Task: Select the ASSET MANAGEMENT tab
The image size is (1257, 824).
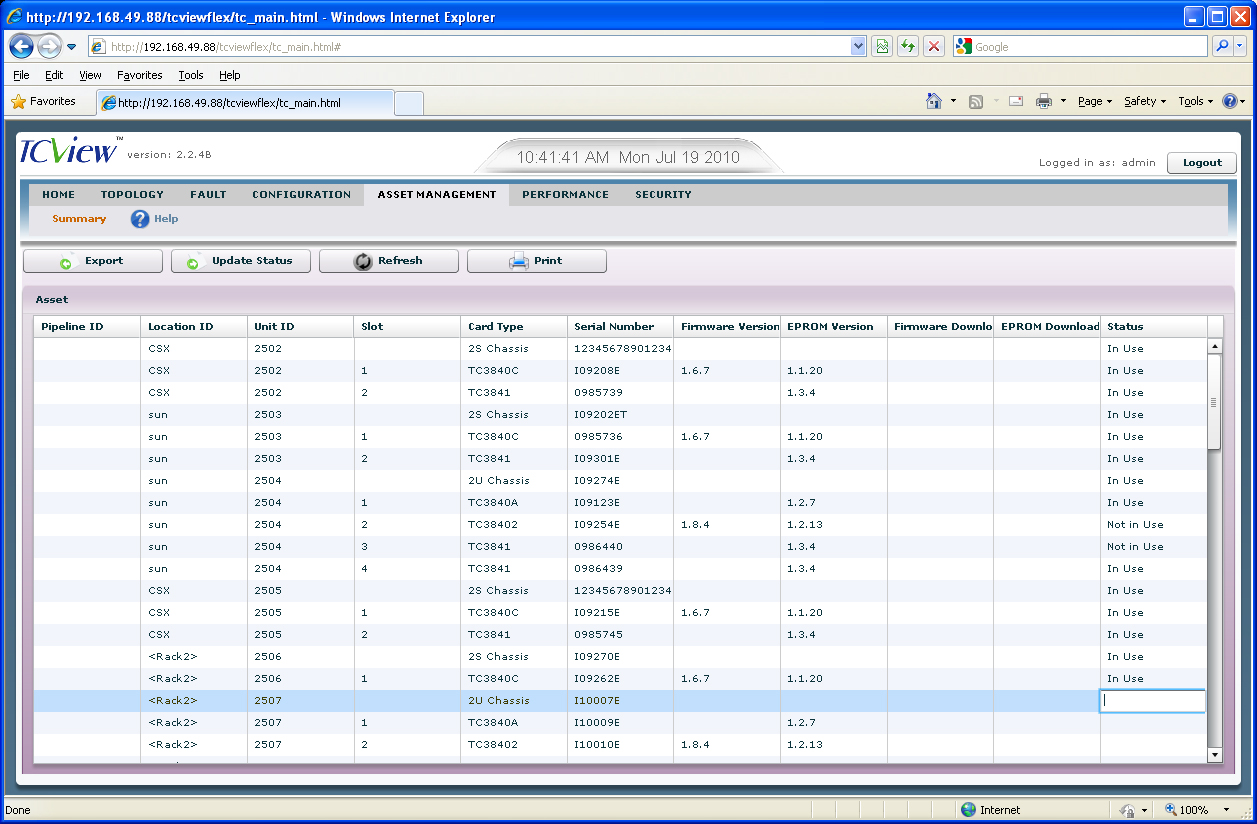Action: point(436,195)
